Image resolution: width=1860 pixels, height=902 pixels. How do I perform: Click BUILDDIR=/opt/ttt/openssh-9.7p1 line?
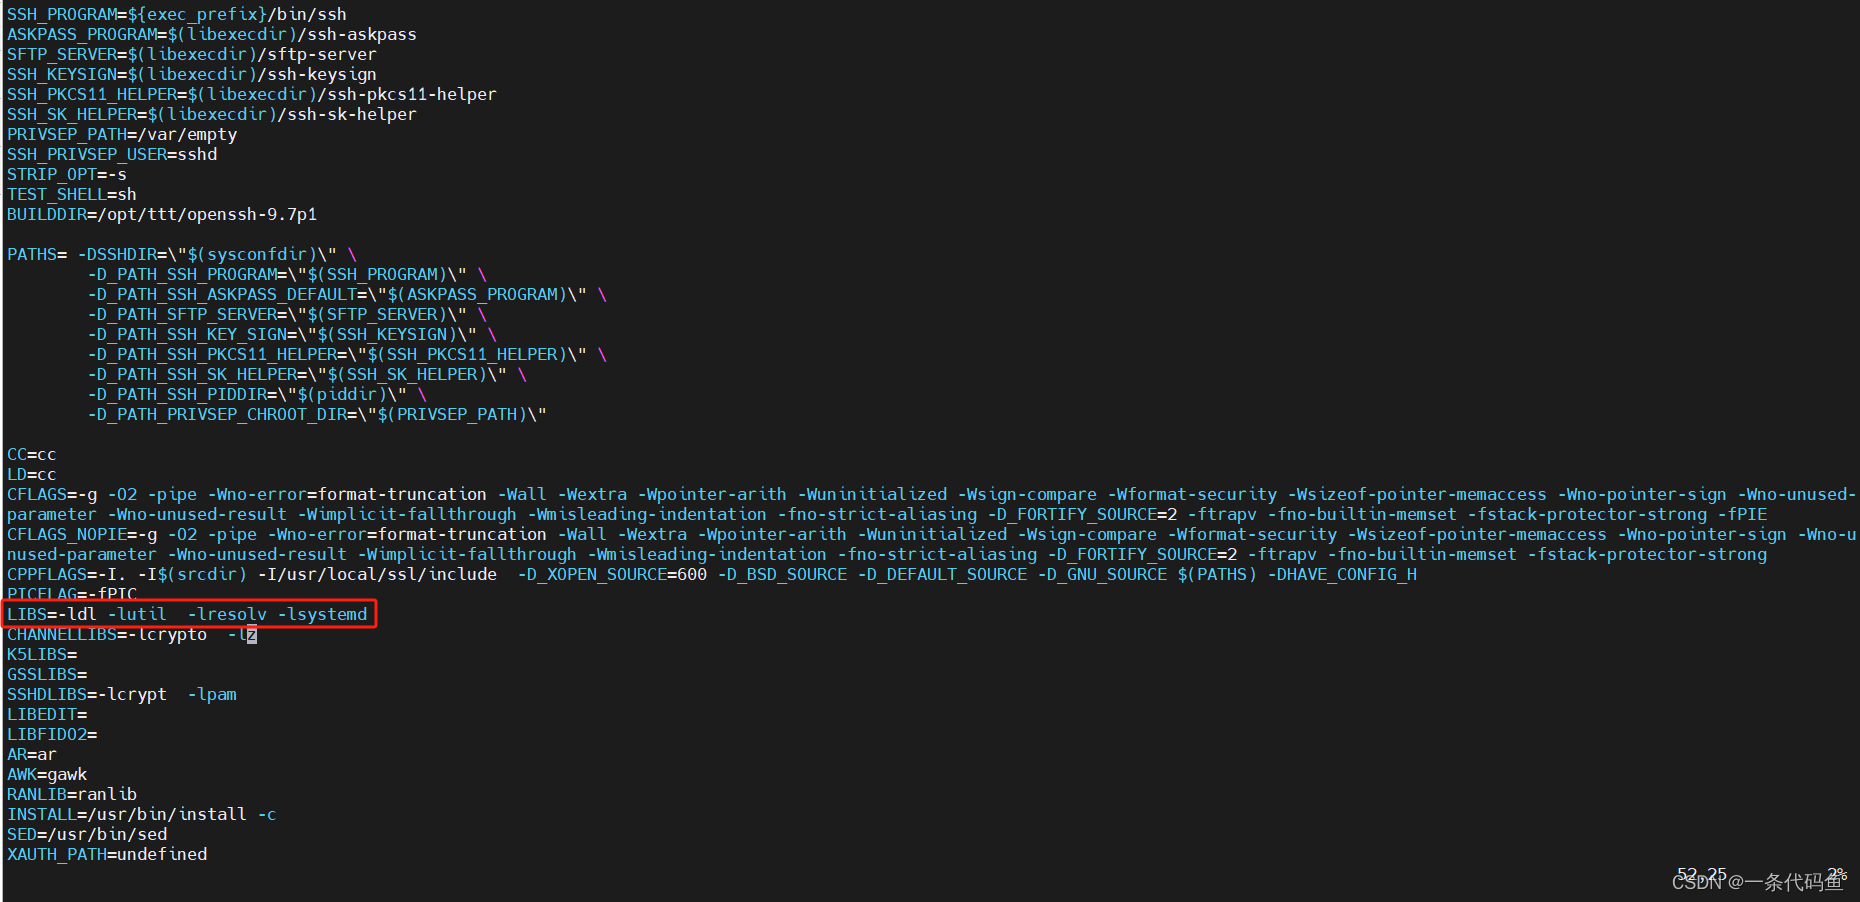click(162, 214)
